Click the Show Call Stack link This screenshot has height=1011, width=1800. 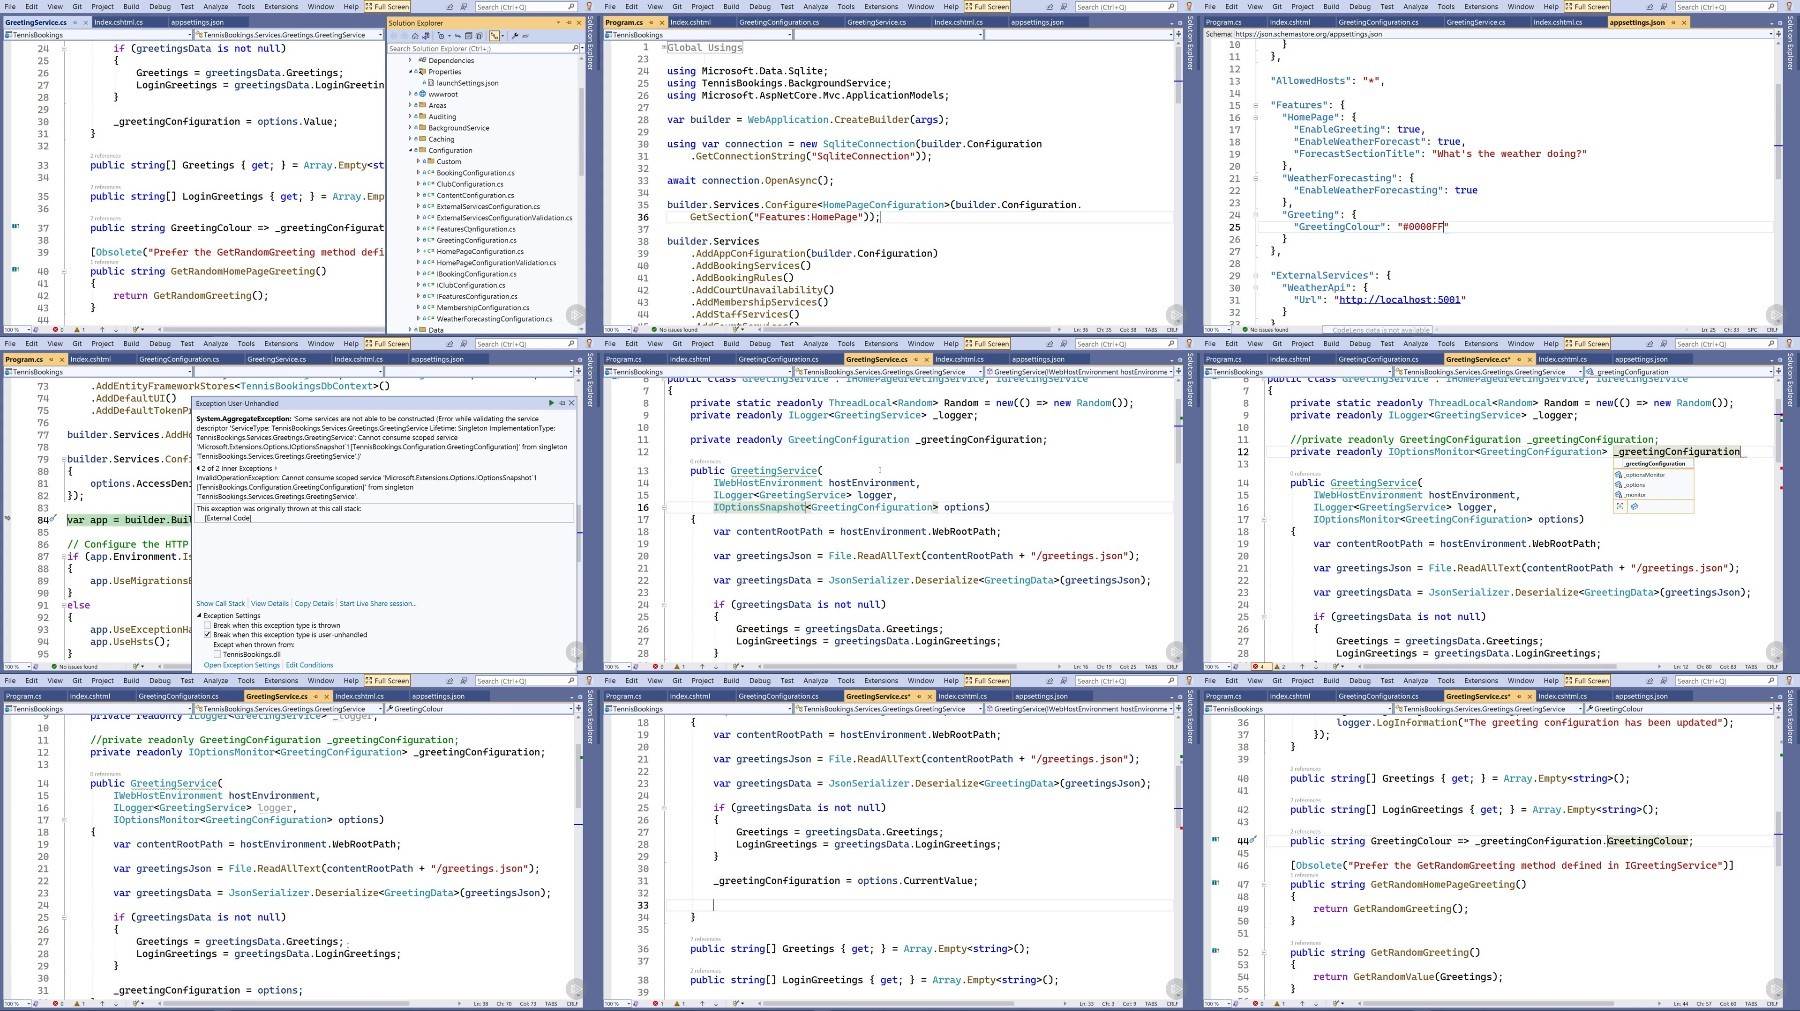click(221, 603)
